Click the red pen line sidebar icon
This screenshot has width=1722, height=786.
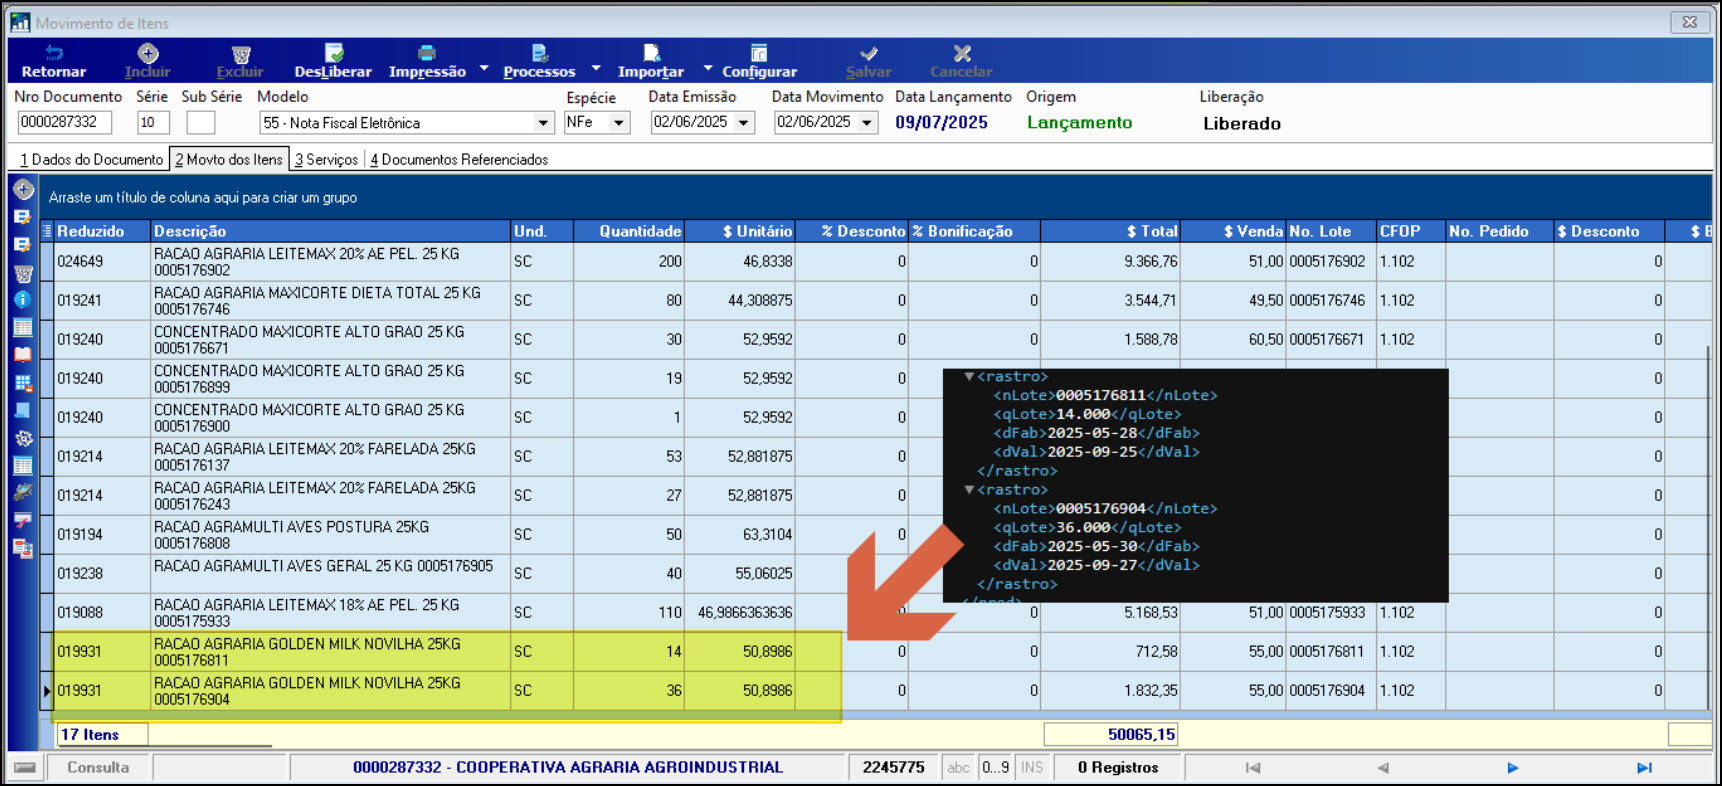(24, 520)
